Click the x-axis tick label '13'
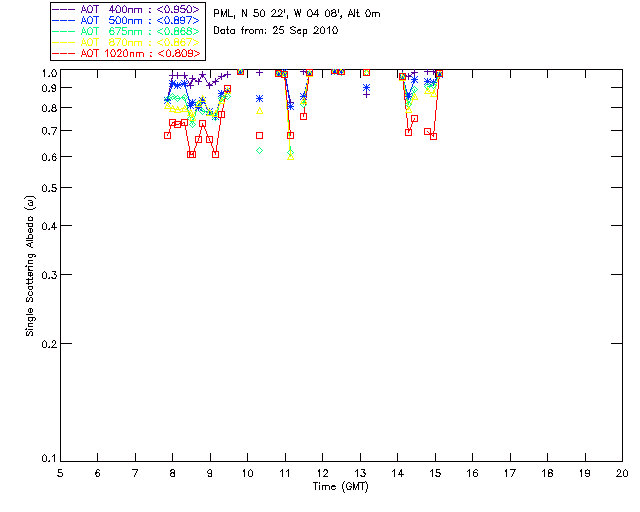The width and height of the screenshot is (640, 512). tap(360, 473)
